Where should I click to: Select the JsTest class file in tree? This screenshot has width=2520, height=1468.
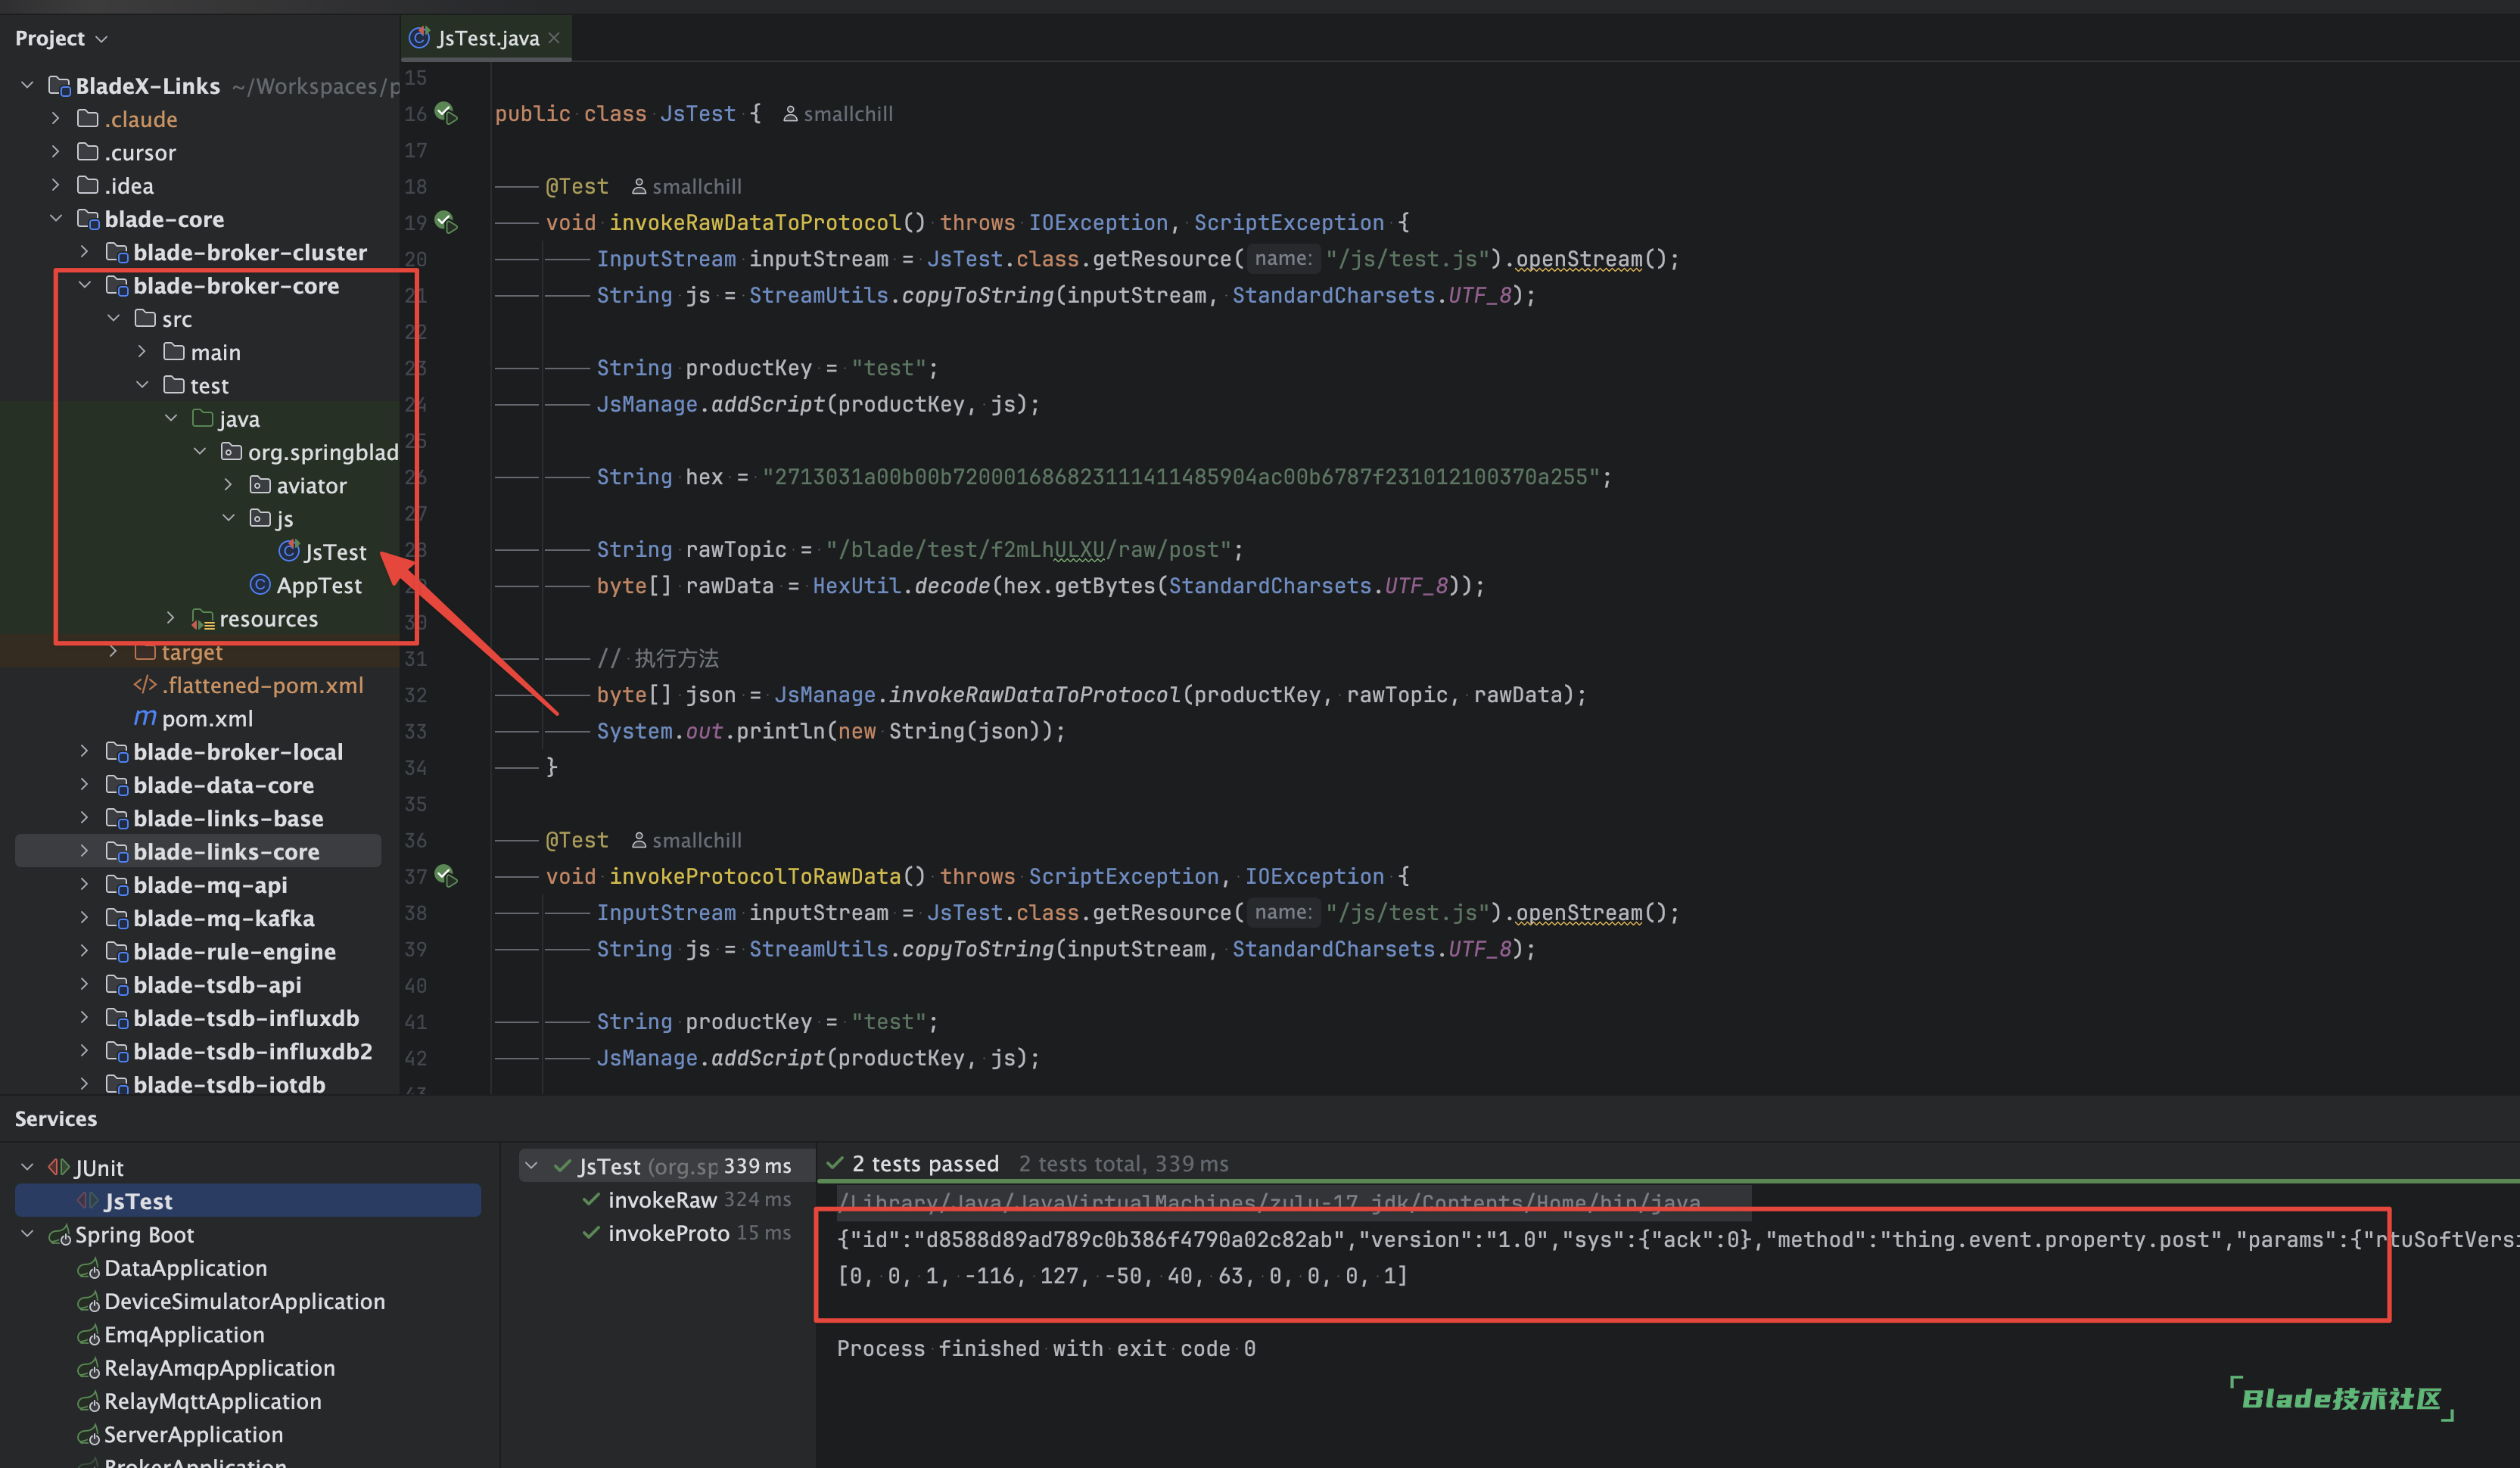[x=334, y=552]
